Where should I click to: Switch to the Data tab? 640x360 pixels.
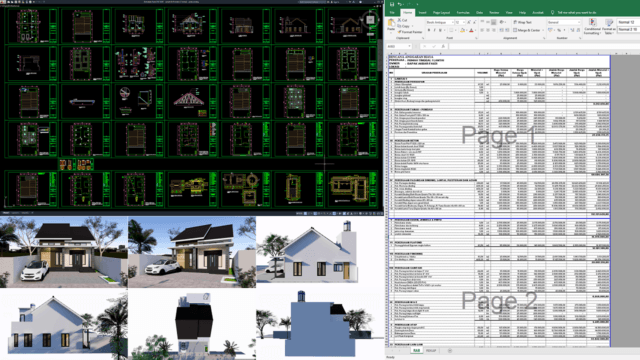(479, 13)
